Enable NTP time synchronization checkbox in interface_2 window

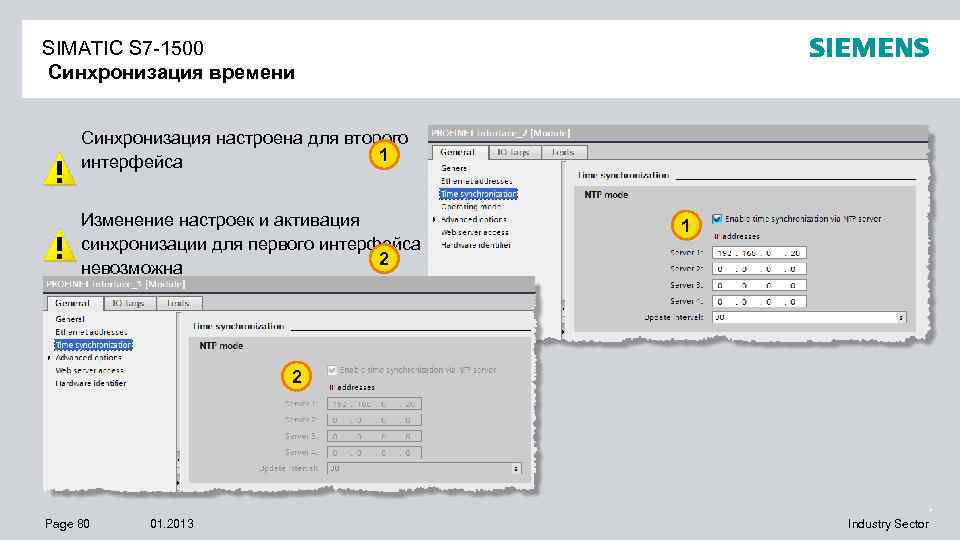click(x=717, y=219)
